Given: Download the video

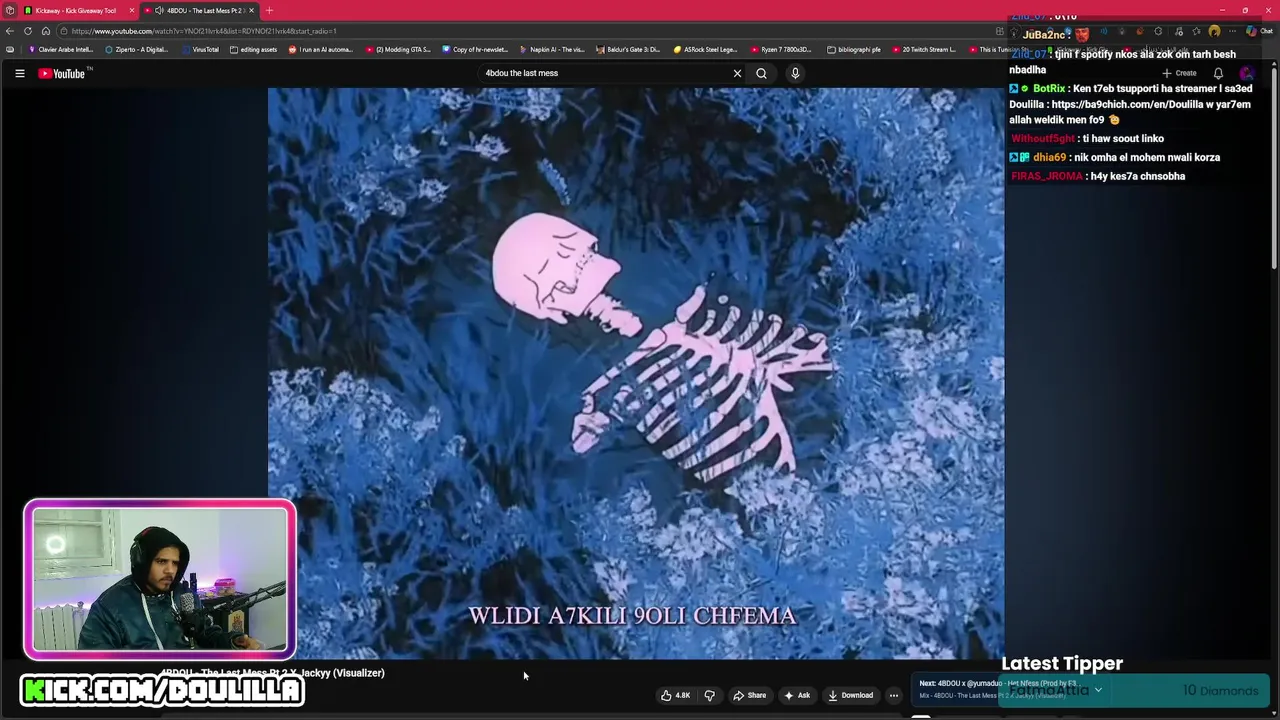Looking at the screenshot, I should coord(851,695).
